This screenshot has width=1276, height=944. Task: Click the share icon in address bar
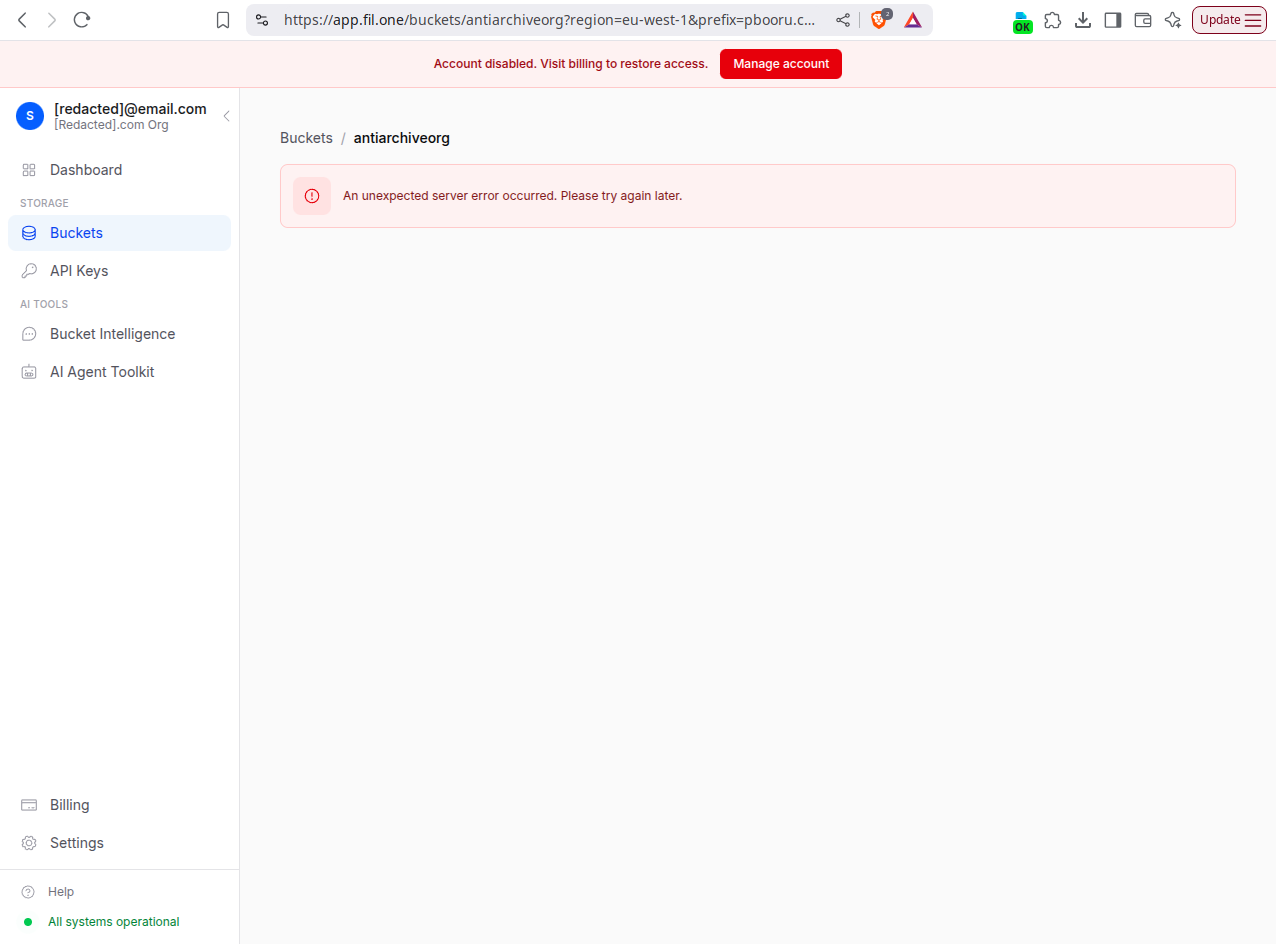(843, 20)
